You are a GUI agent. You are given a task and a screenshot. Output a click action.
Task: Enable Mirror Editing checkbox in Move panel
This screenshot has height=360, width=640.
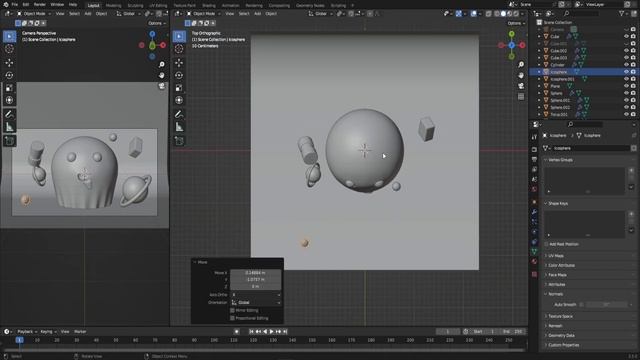pos(233,310)
